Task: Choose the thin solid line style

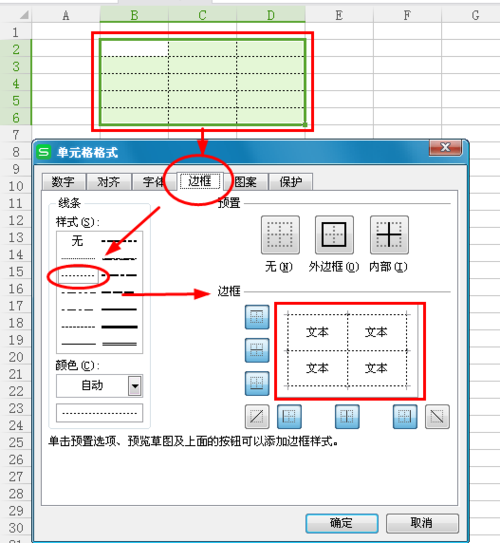Action: [78, 344]
